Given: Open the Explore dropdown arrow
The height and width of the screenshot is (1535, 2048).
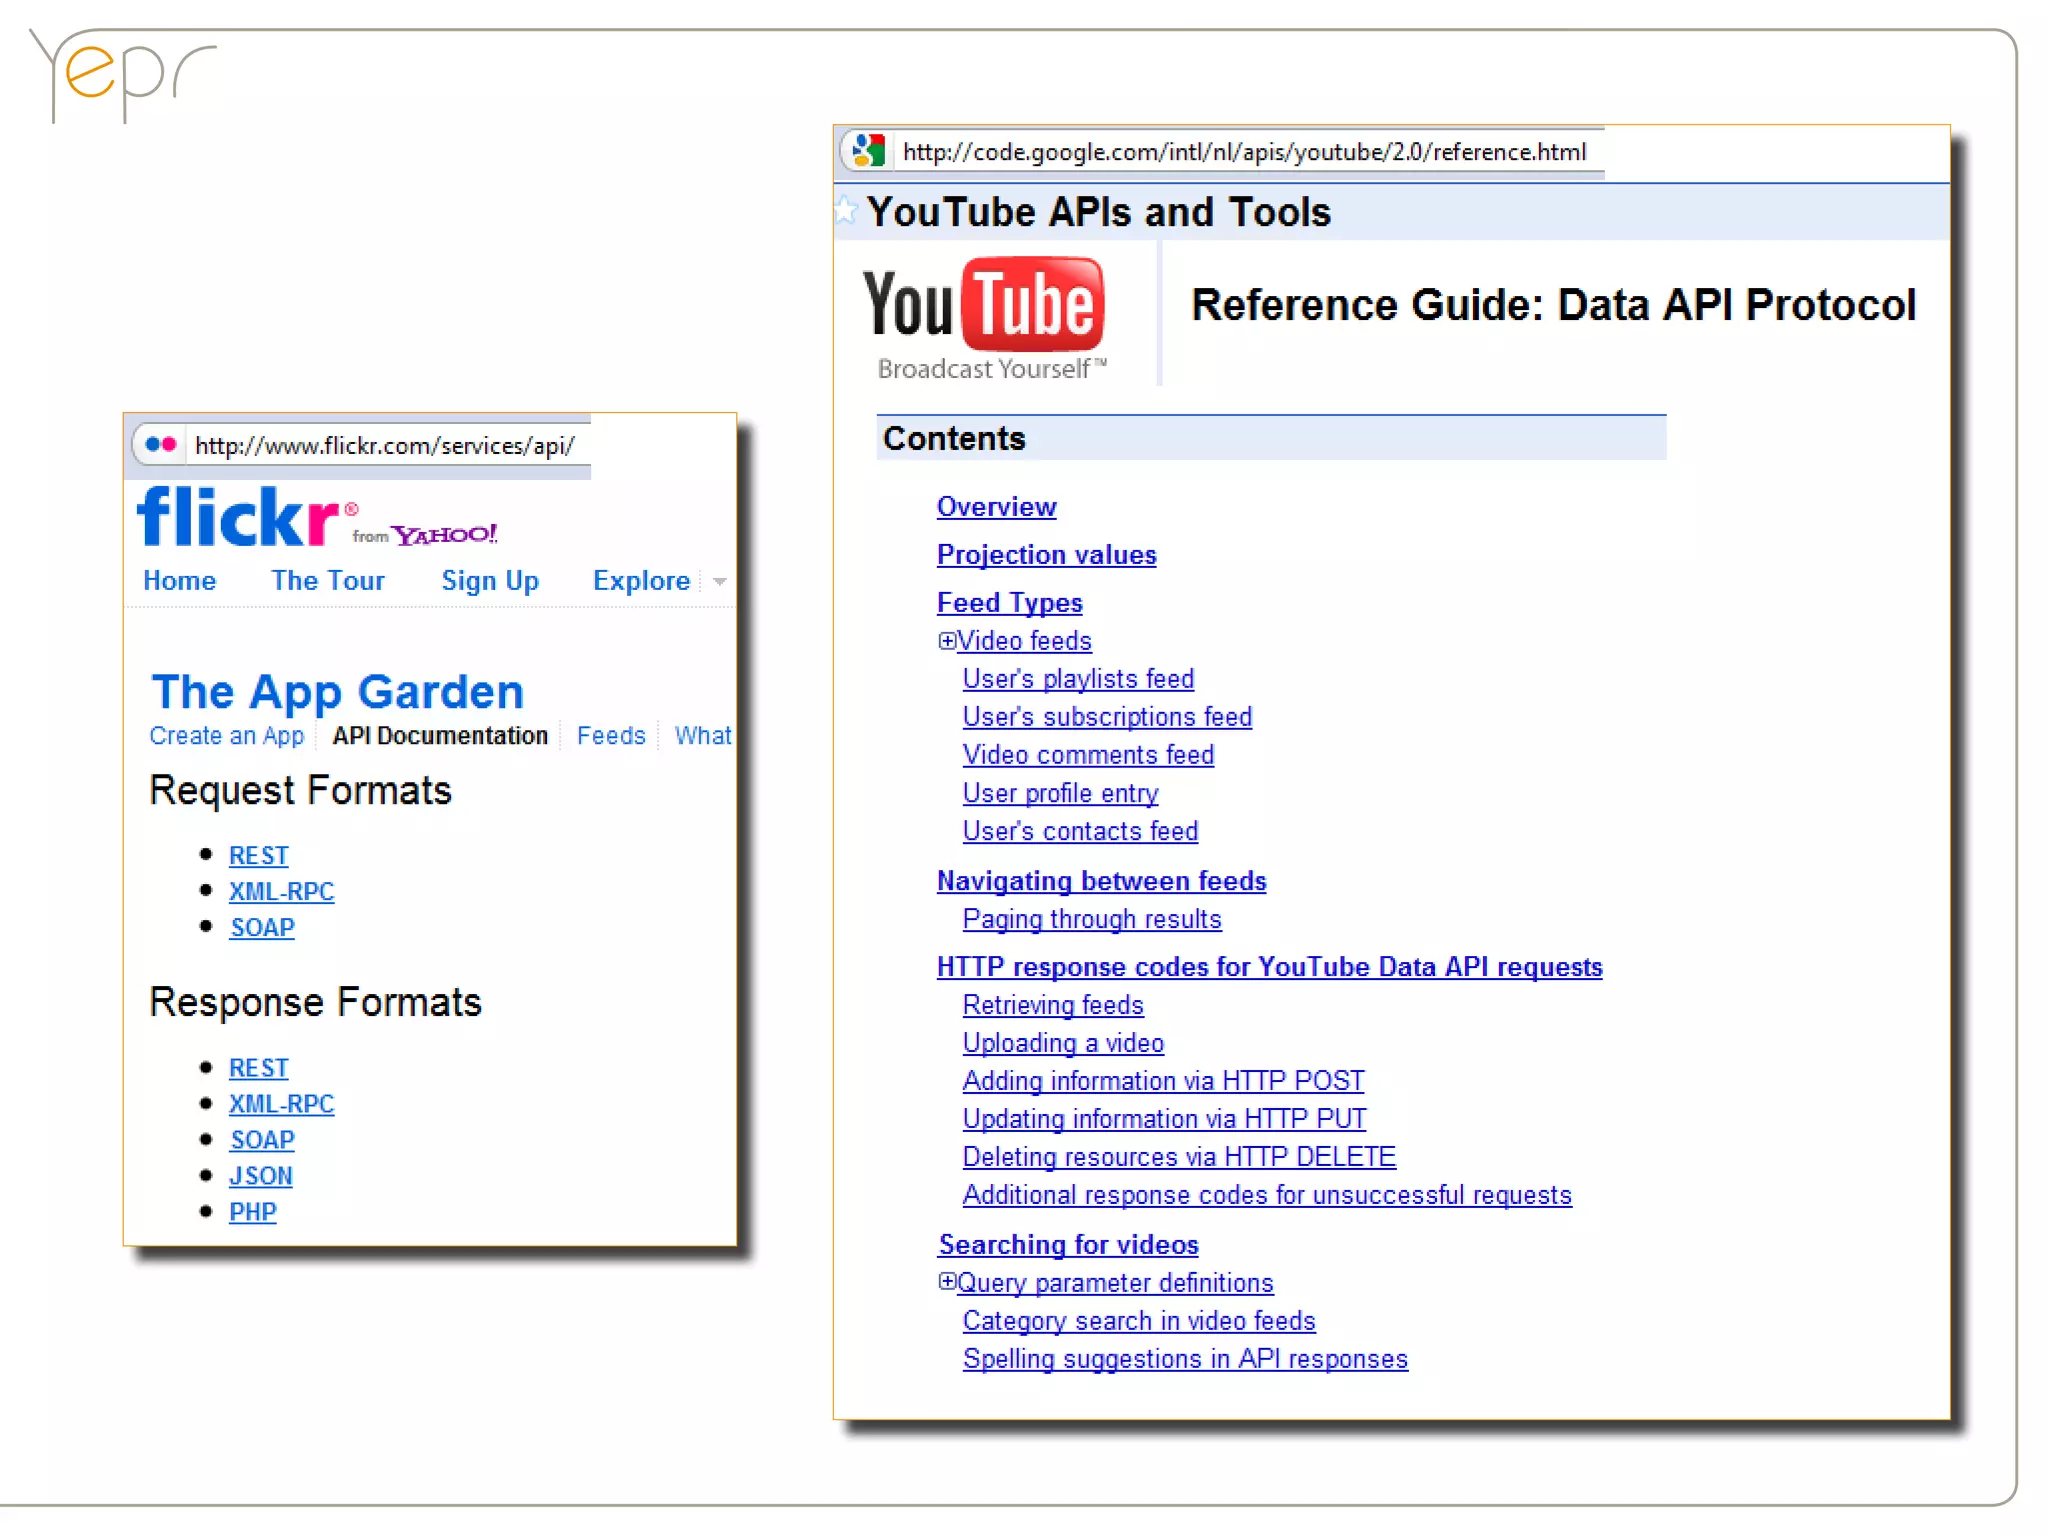Looking at the screenshot, I should [719, 581].
